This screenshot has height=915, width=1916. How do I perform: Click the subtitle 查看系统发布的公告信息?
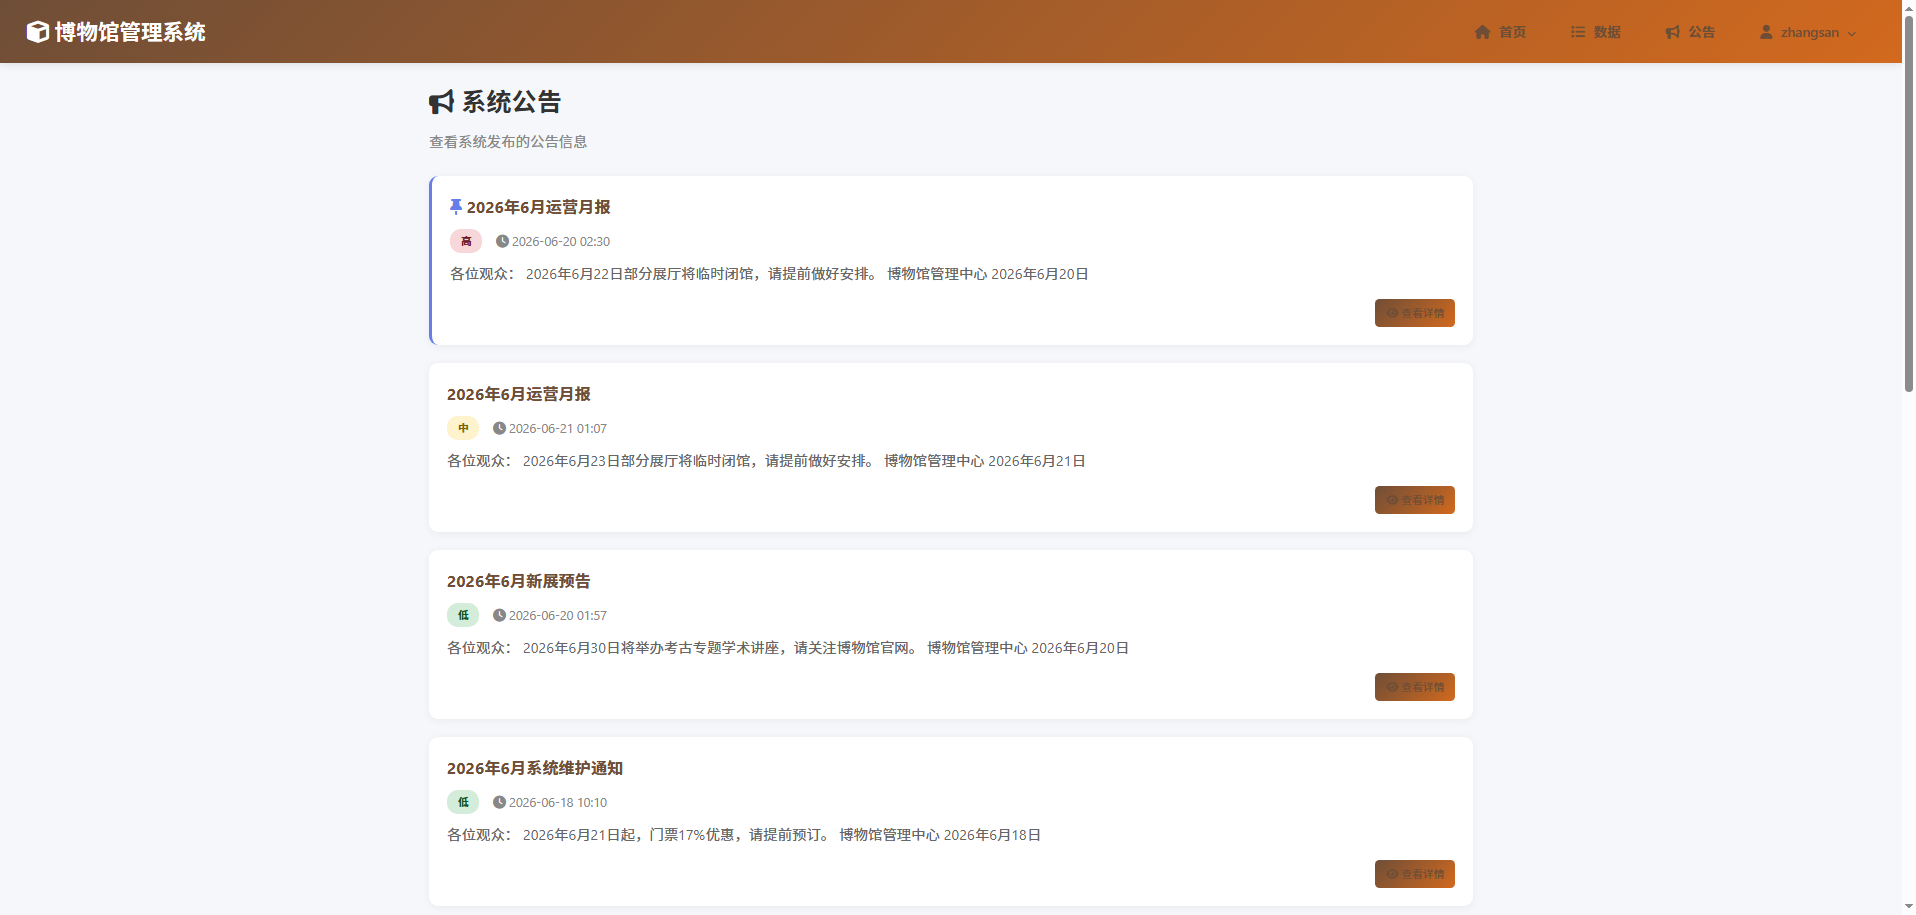click(508, 142)
